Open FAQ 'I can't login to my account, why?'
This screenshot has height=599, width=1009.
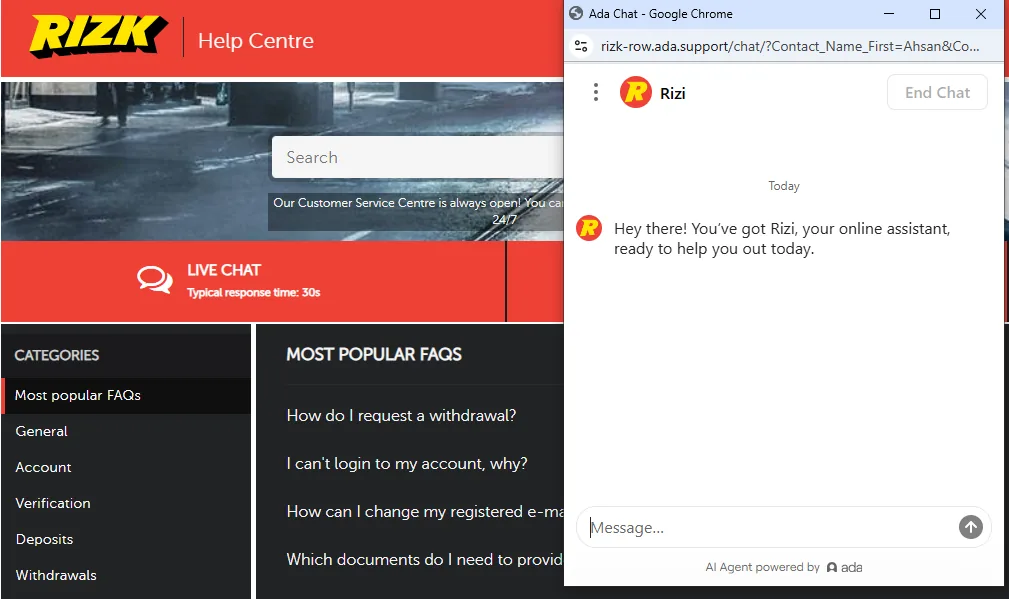407,463
